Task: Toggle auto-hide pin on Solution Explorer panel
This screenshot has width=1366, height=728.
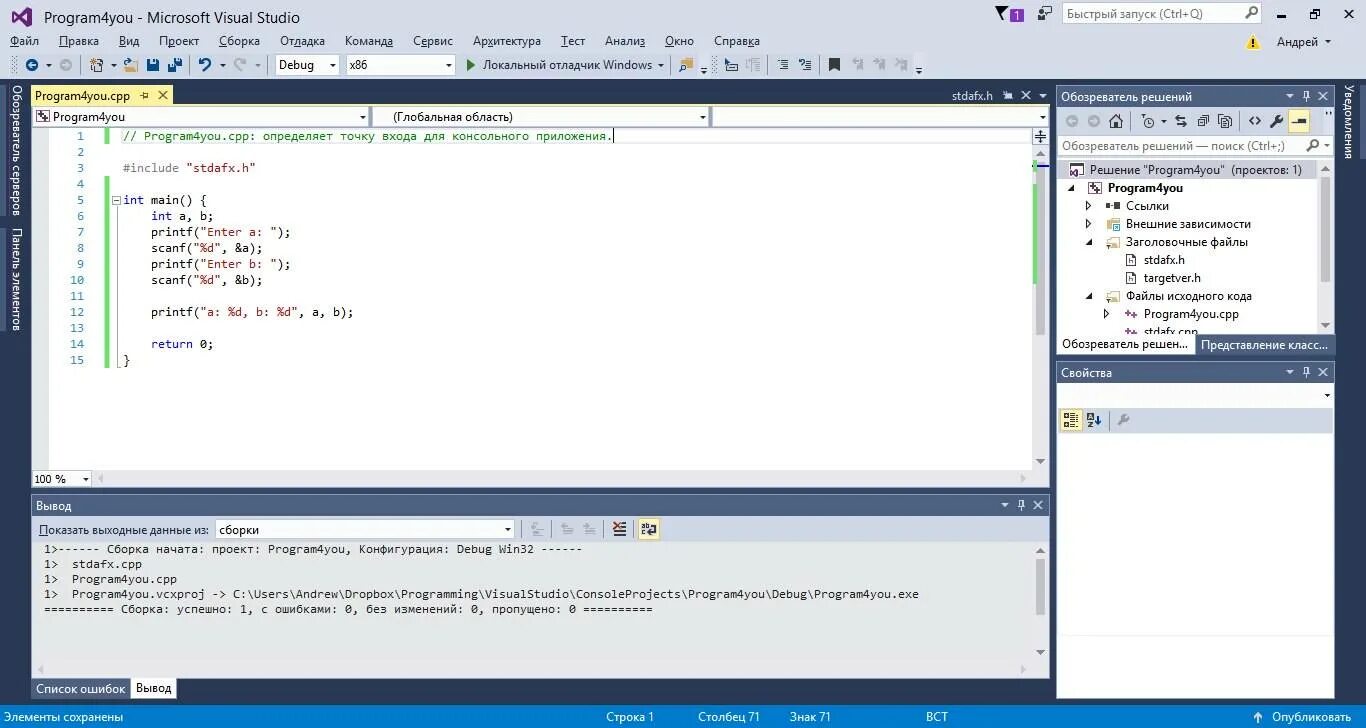Action: click(x=1306, y=96)
